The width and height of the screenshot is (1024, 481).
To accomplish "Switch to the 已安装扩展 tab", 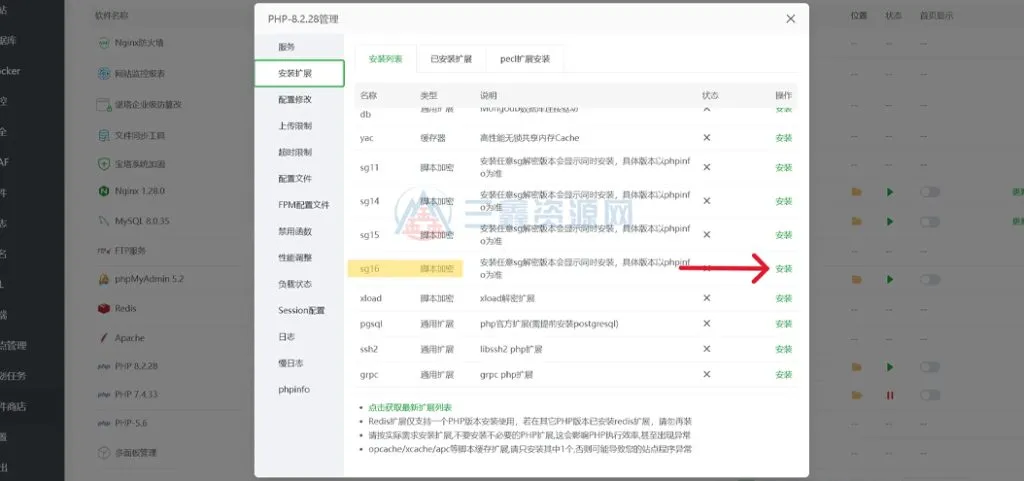I will pos(451,59).
